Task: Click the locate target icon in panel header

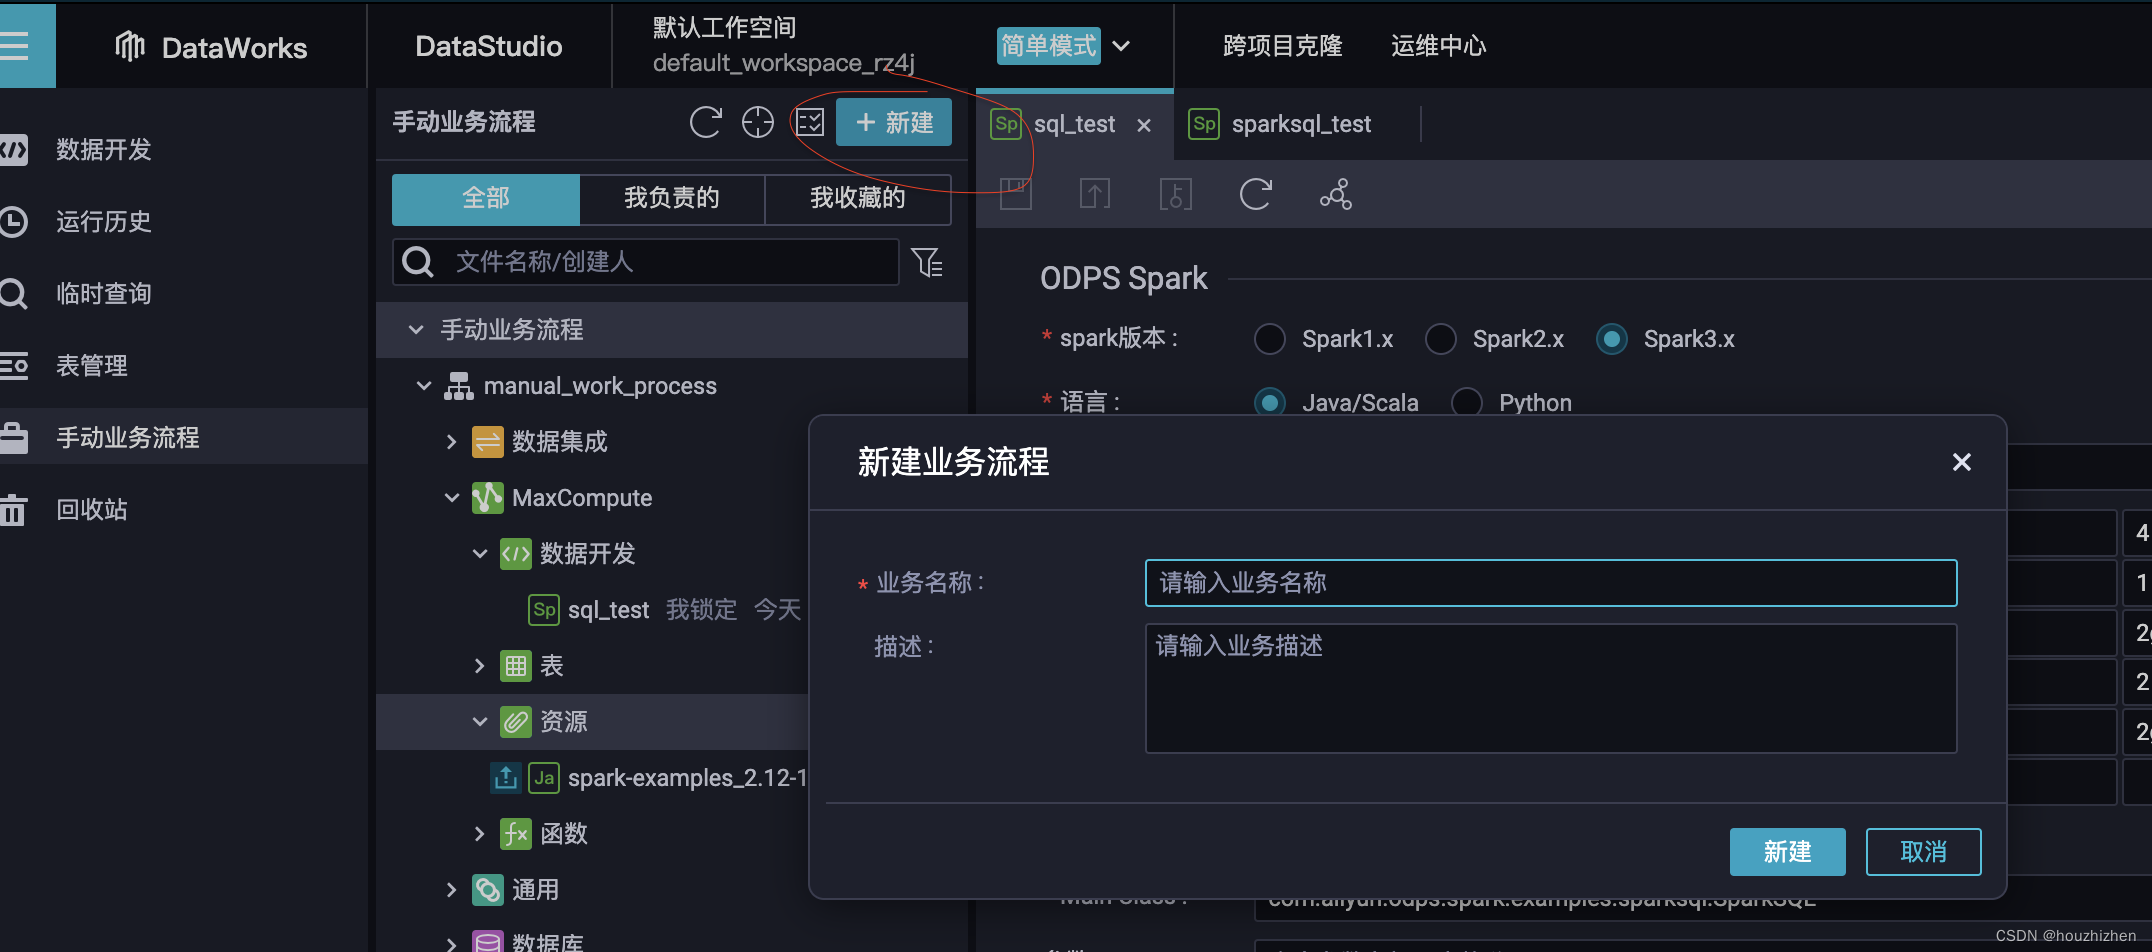Action: tap(758, 122)
